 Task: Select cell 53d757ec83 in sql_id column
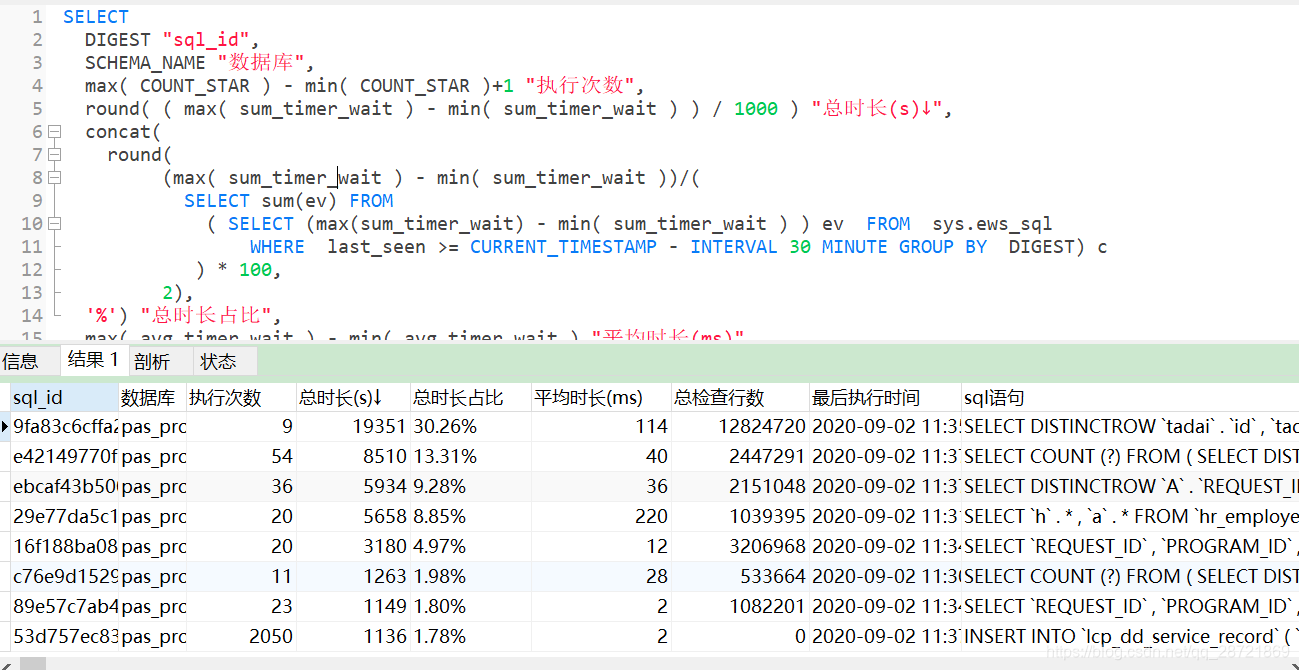tap(65, 637)
